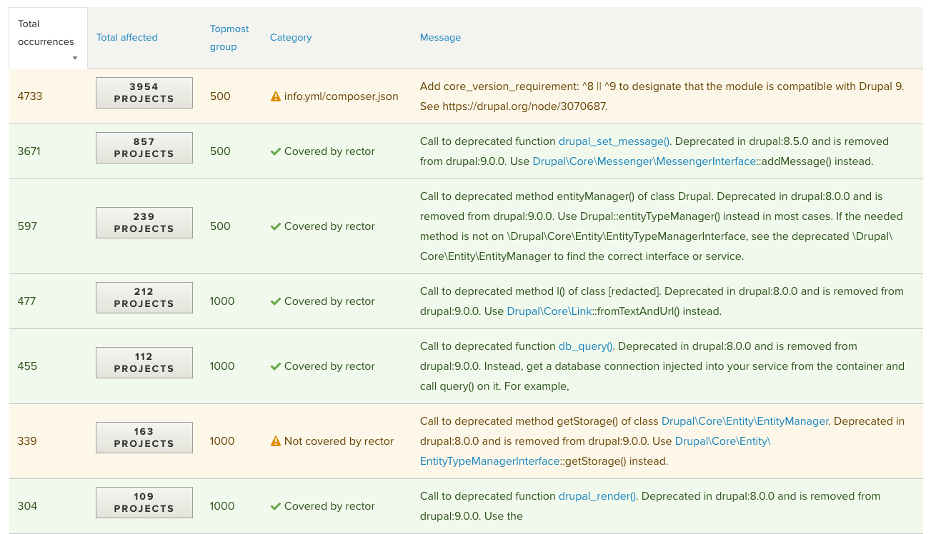Select the 339 occurrences value
The width and height of the screenshot is (936, 534).
(27, 442)
